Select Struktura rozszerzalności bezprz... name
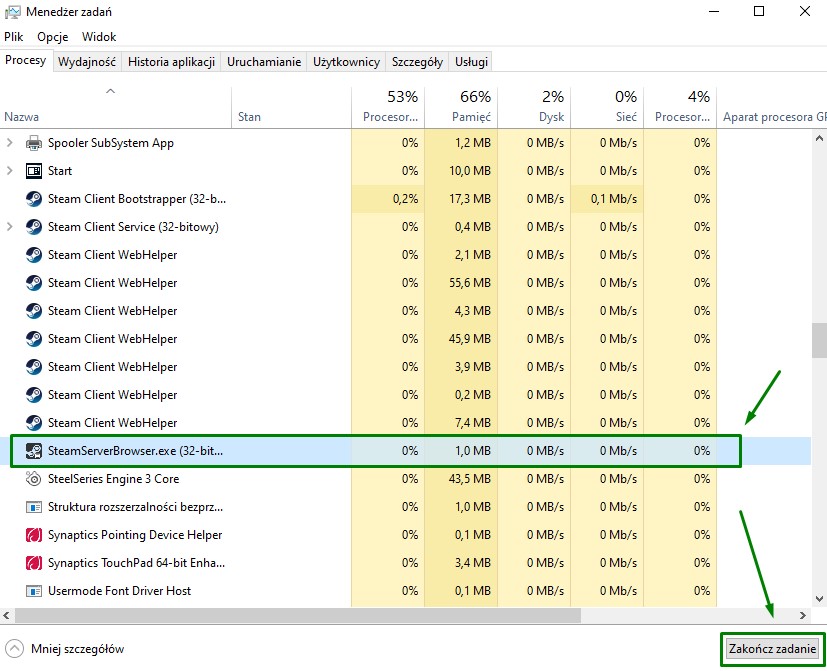The image size is (827, 671). pyautogui.click(x=135, y=507)
